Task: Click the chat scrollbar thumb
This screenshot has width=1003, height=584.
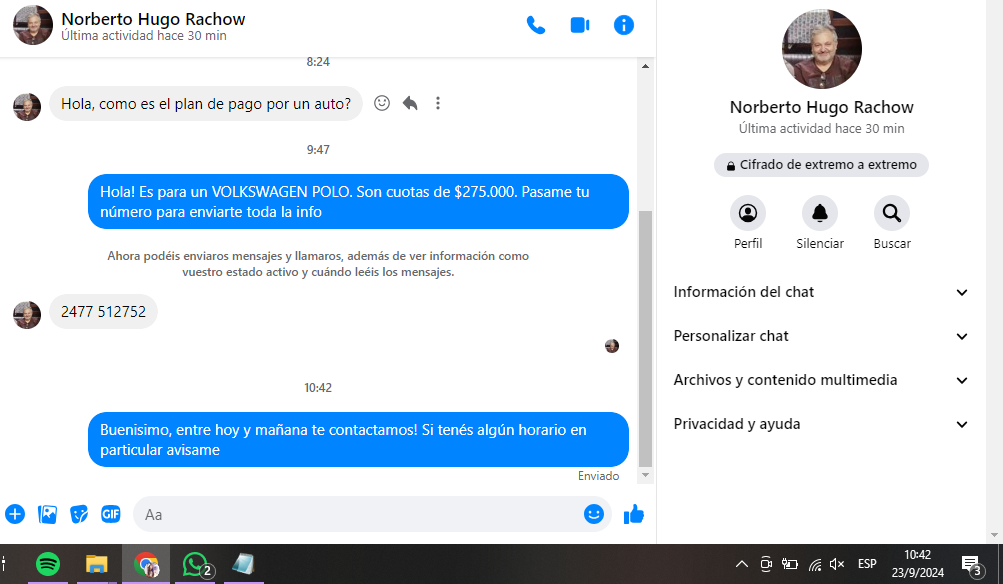Action: [645, 339]
